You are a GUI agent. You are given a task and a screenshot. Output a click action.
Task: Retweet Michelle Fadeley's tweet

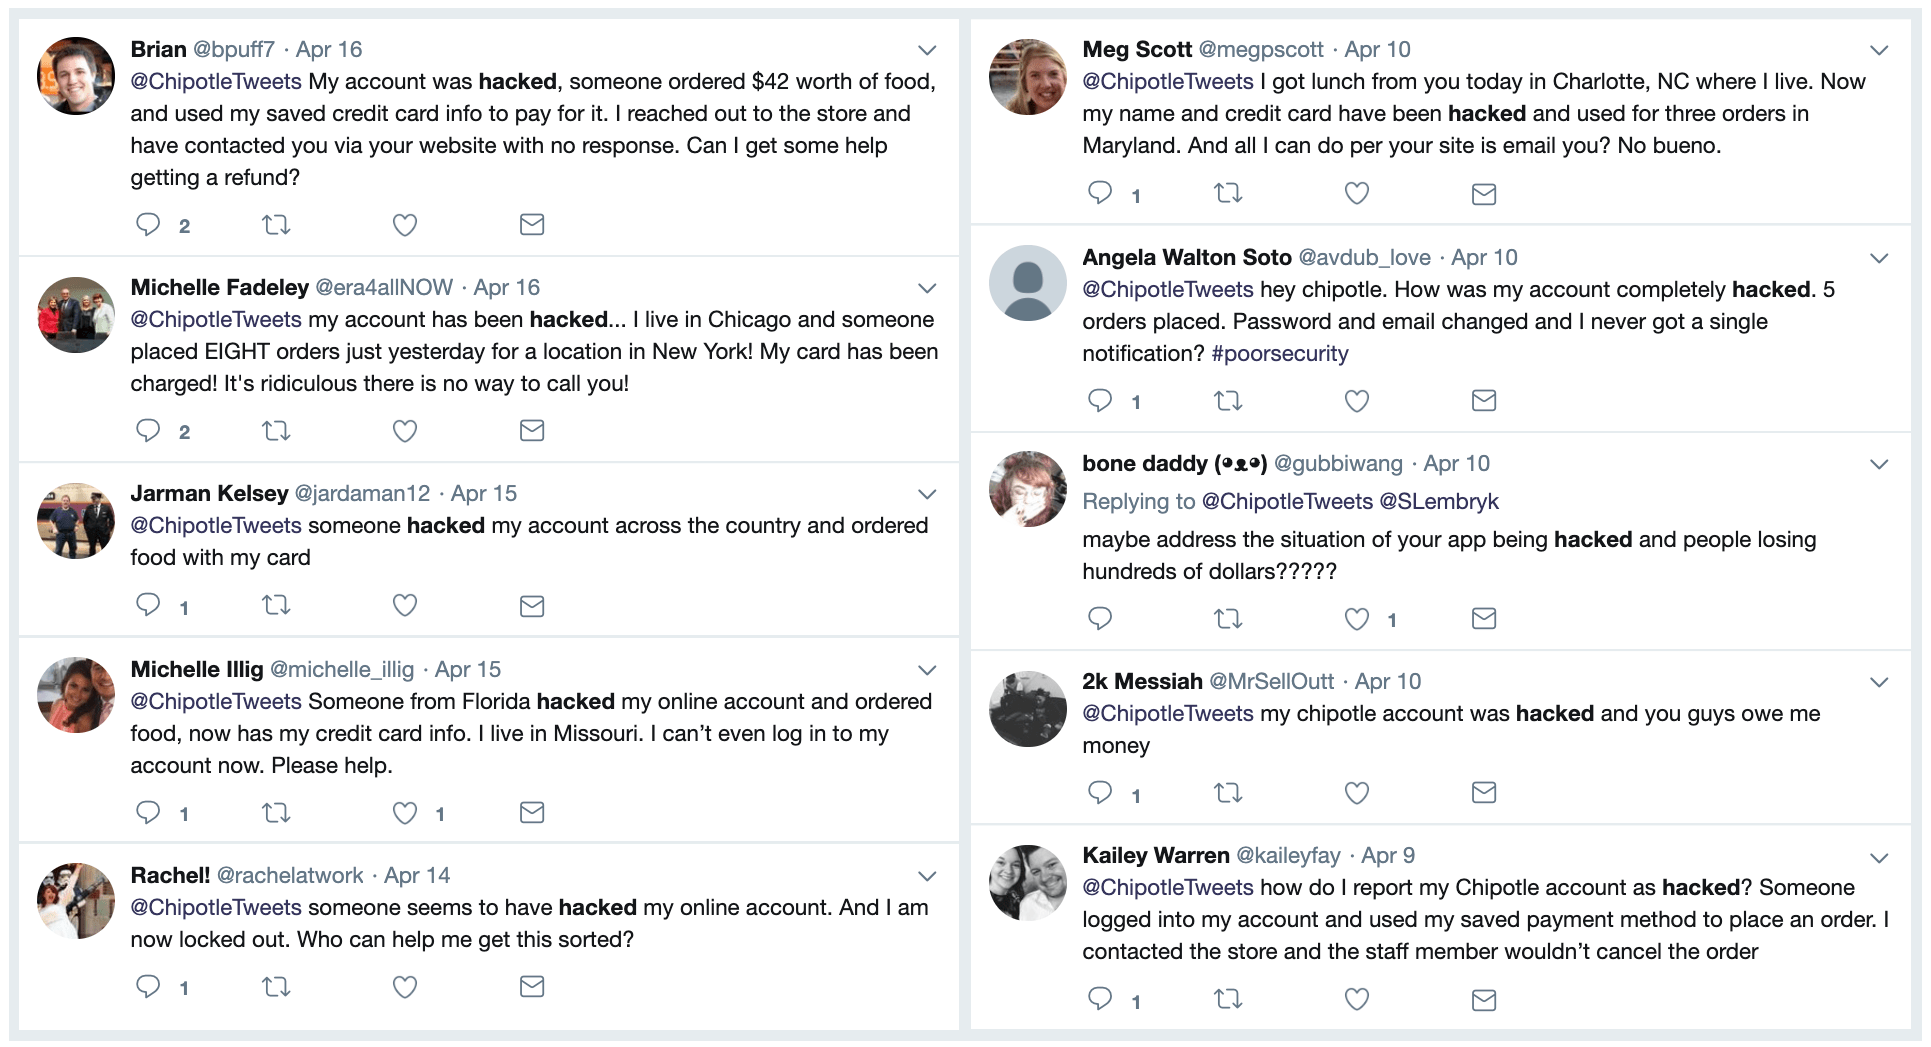tap(276, 431)
